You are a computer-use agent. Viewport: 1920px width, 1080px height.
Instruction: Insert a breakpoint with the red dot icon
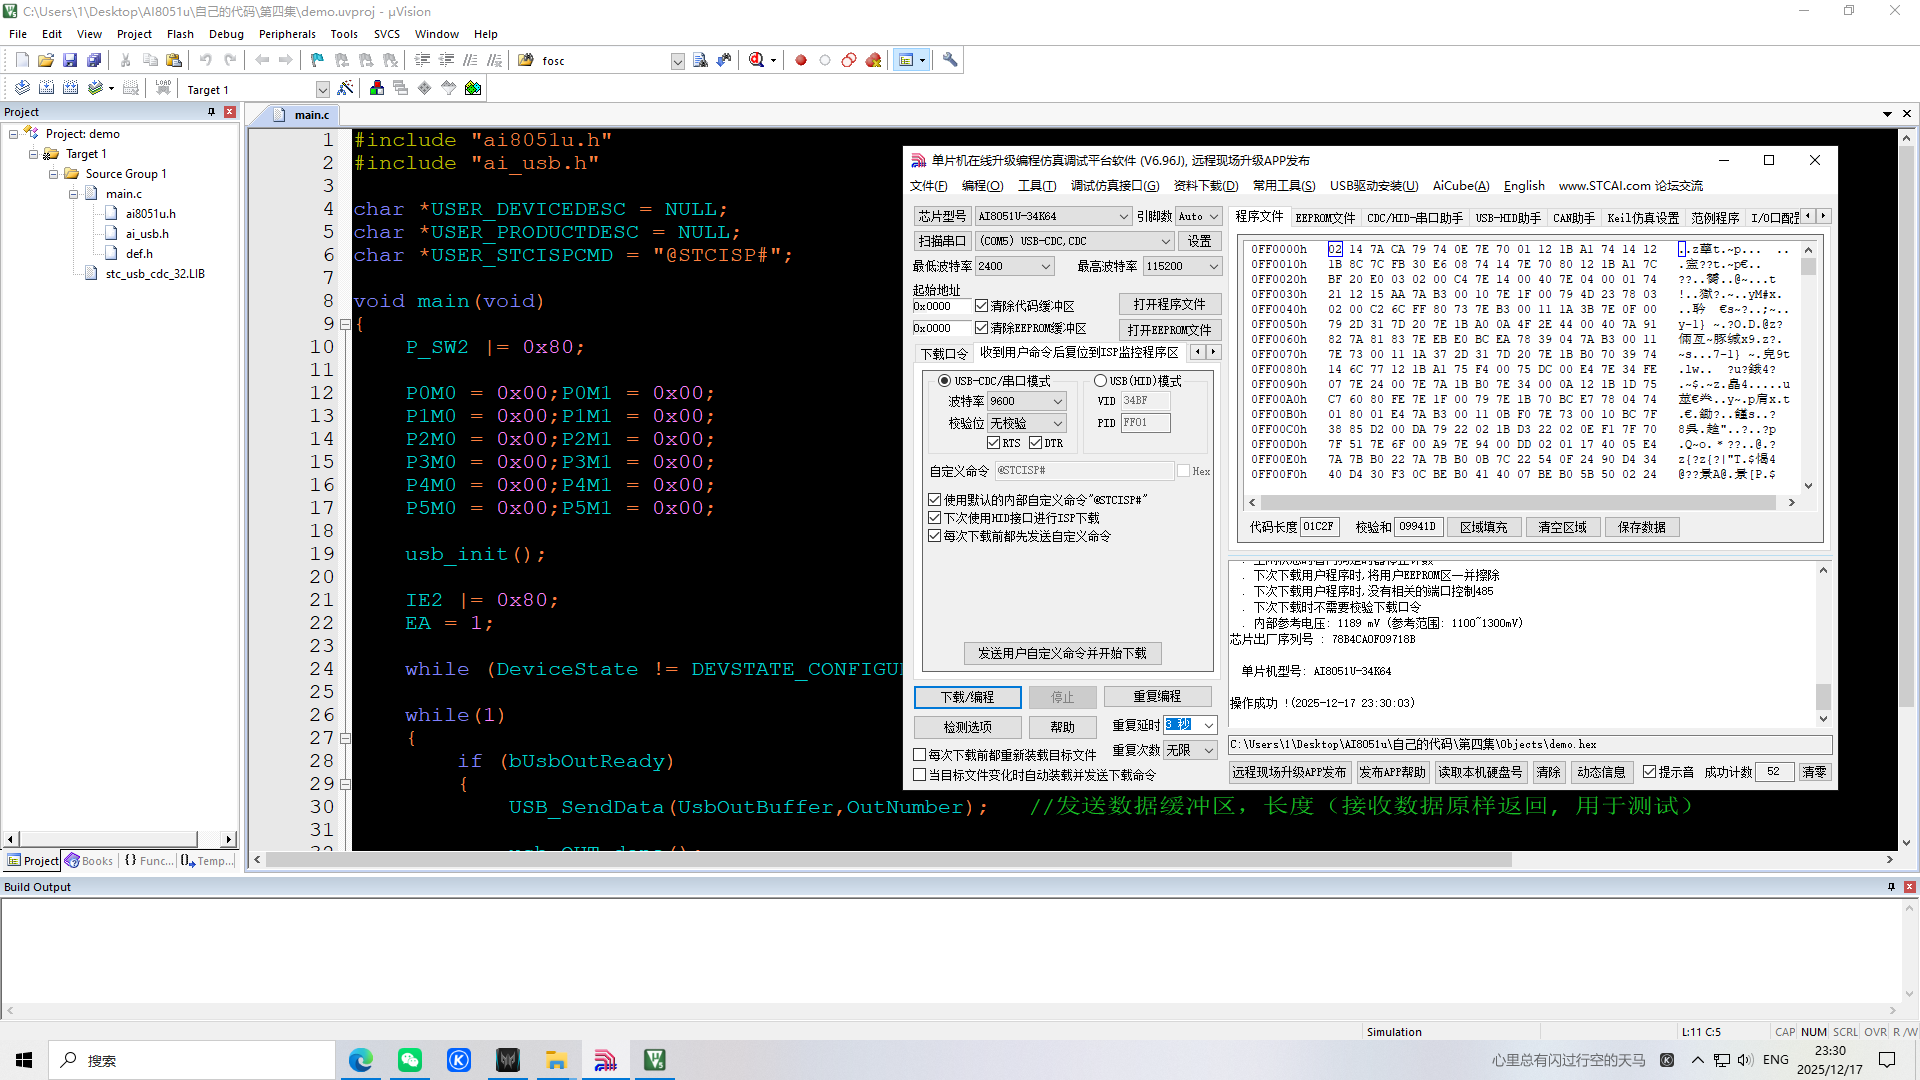coord(801,61)
